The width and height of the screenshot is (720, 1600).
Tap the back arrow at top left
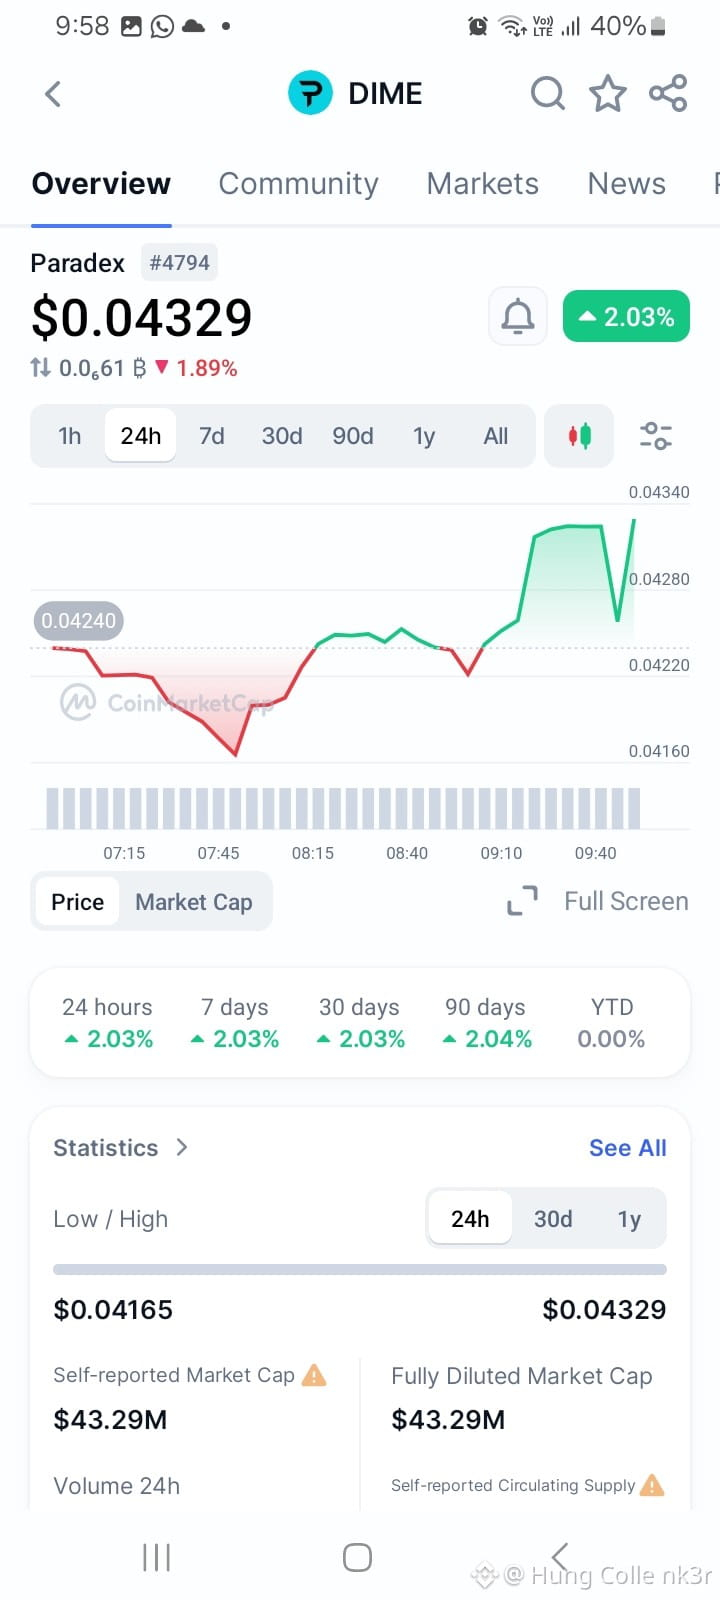(53, 94)
